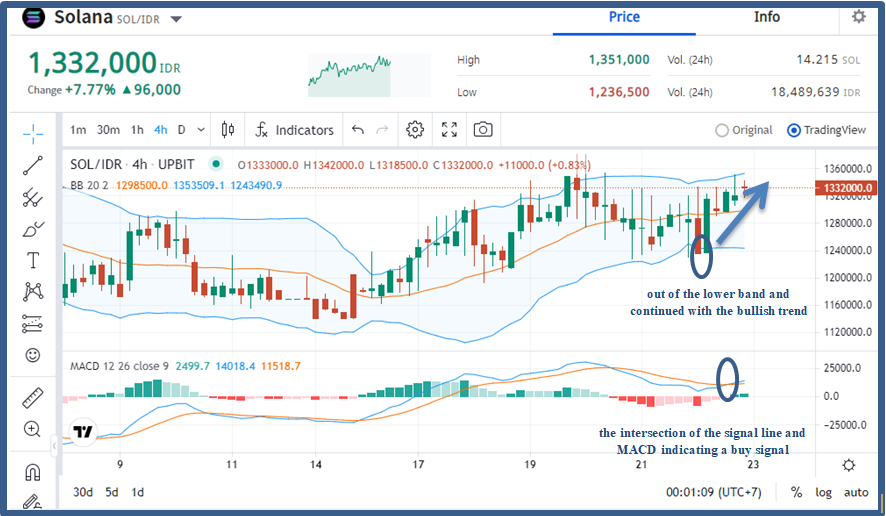Select the crosshair cursor tool
This screenshot has width=886, height=516.
33,133
